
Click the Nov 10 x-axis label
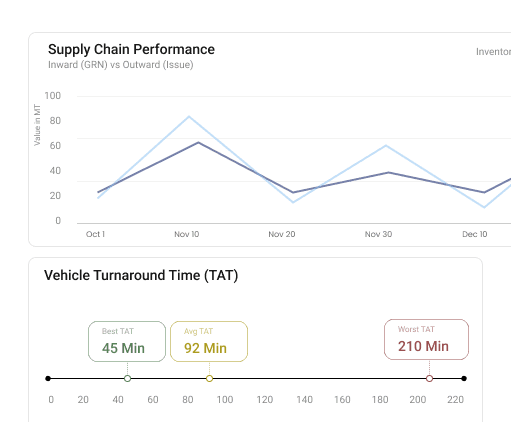pyautogui.click(x=187, y=234)
